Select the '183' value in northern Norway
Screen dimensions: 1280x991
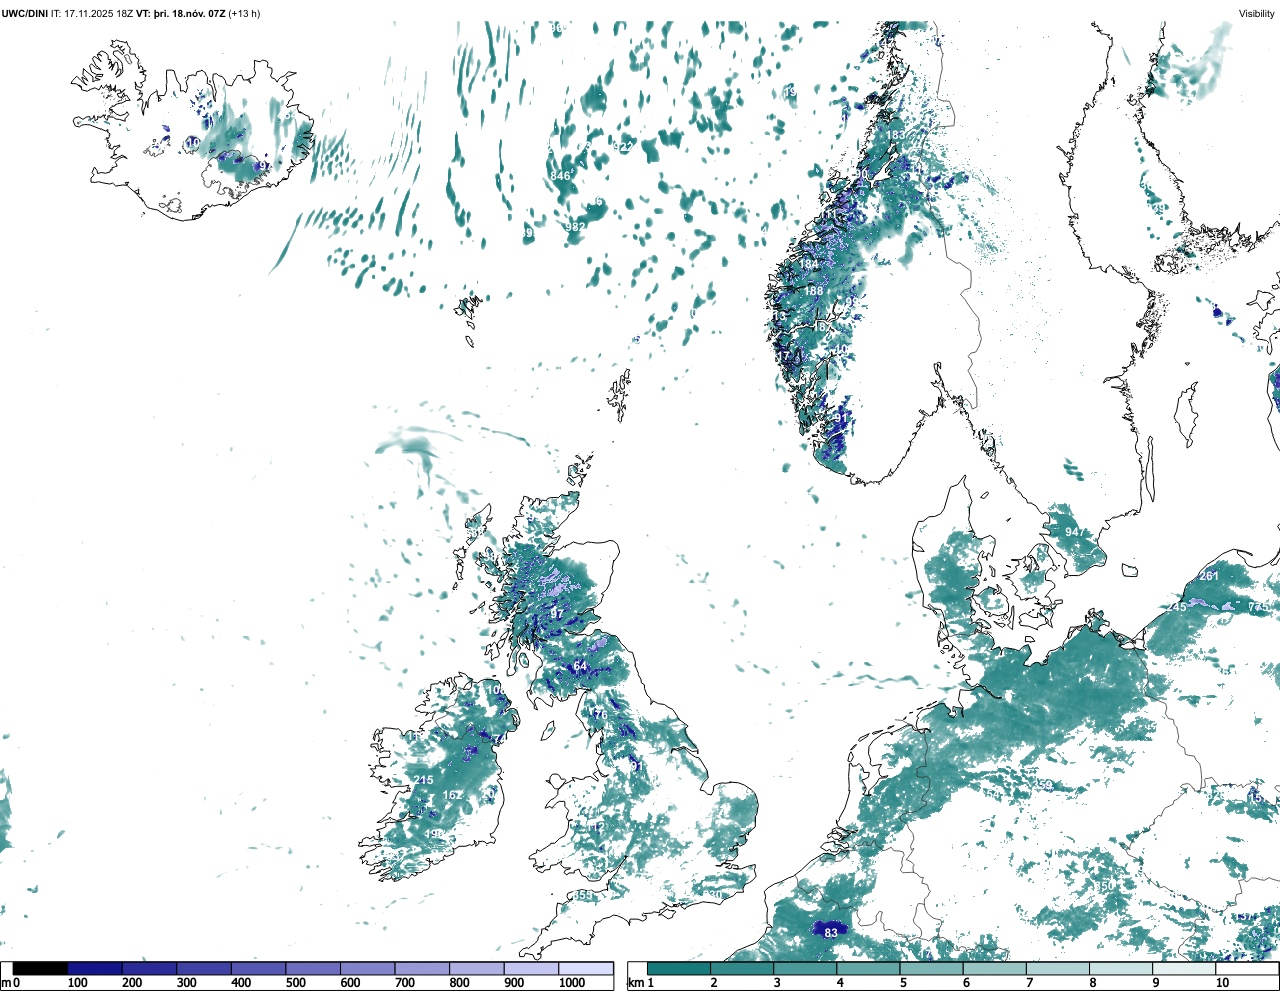(895, 135)
